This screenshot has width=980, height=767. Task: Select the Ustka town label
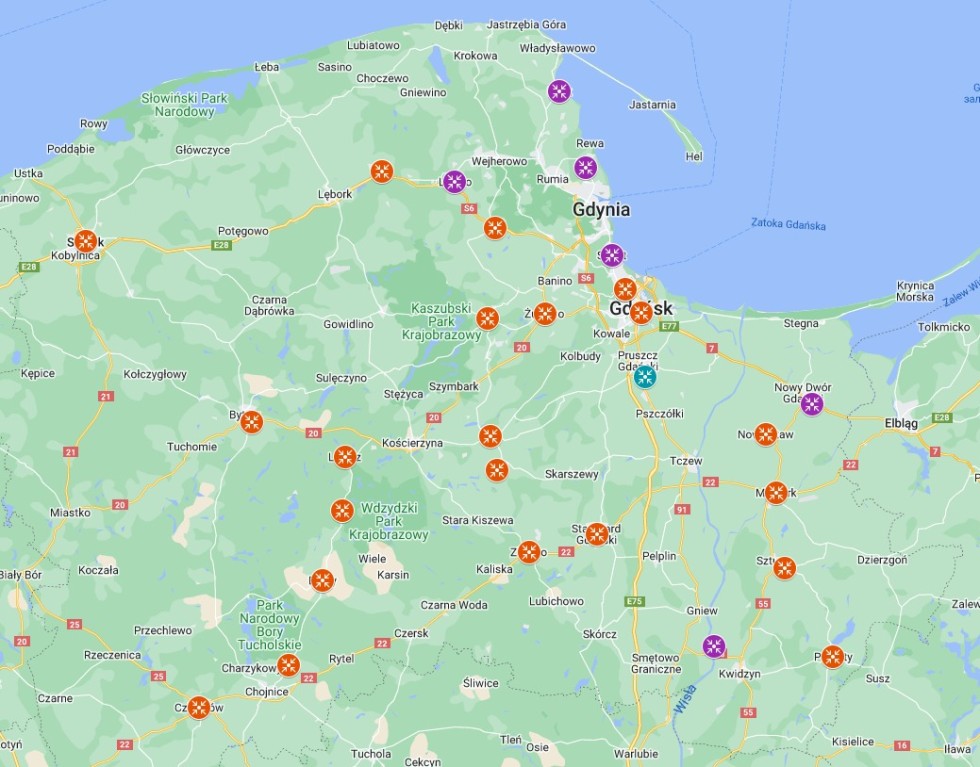[x=28, y=173]
